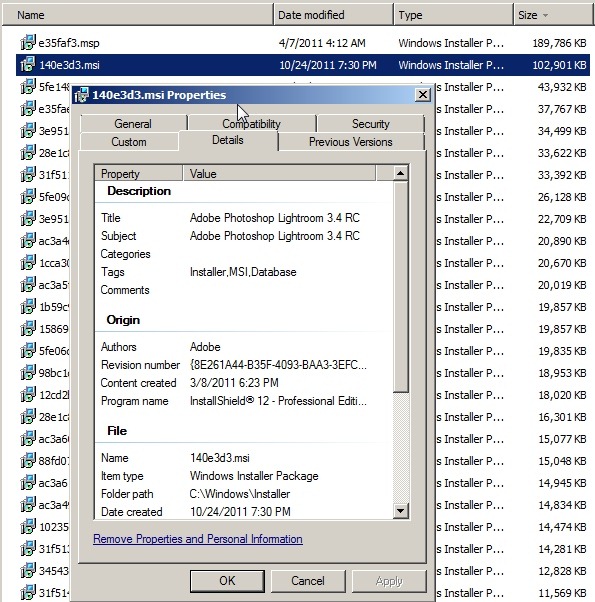
Task: Select the file icon of the 33,622 KB row
Action: [28, 152]
